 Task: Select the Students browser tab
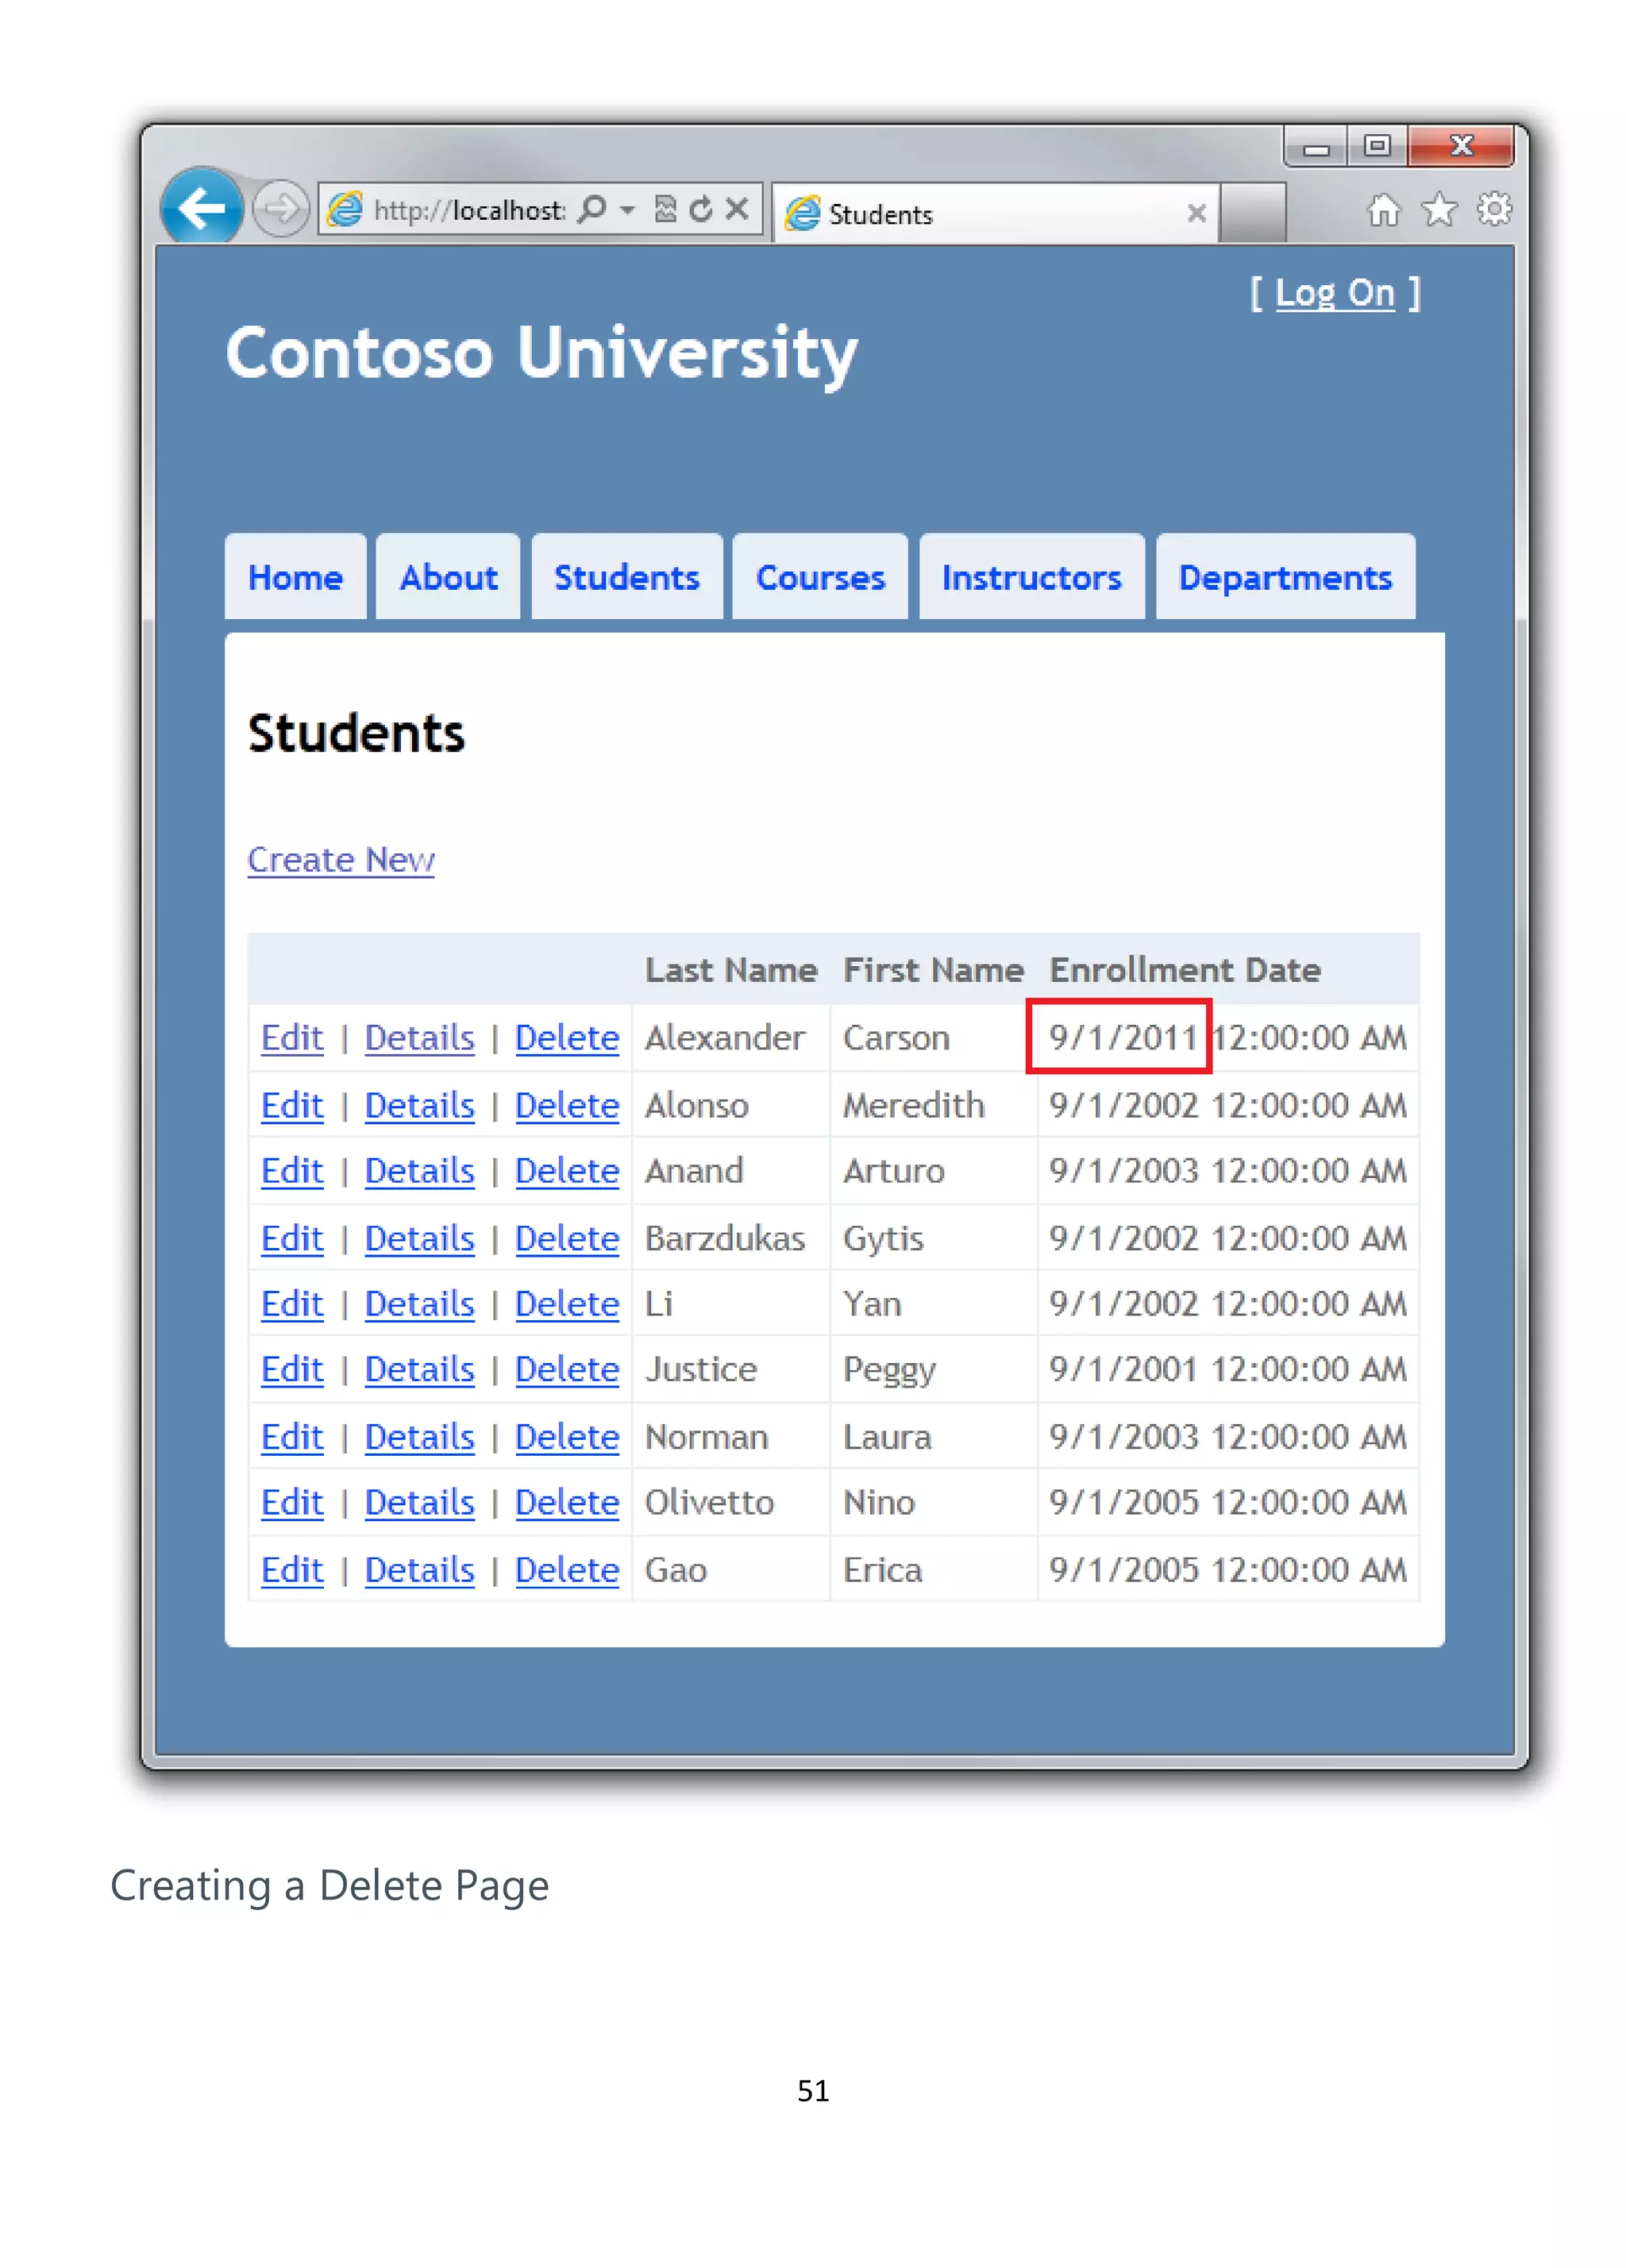click(995, 213)
